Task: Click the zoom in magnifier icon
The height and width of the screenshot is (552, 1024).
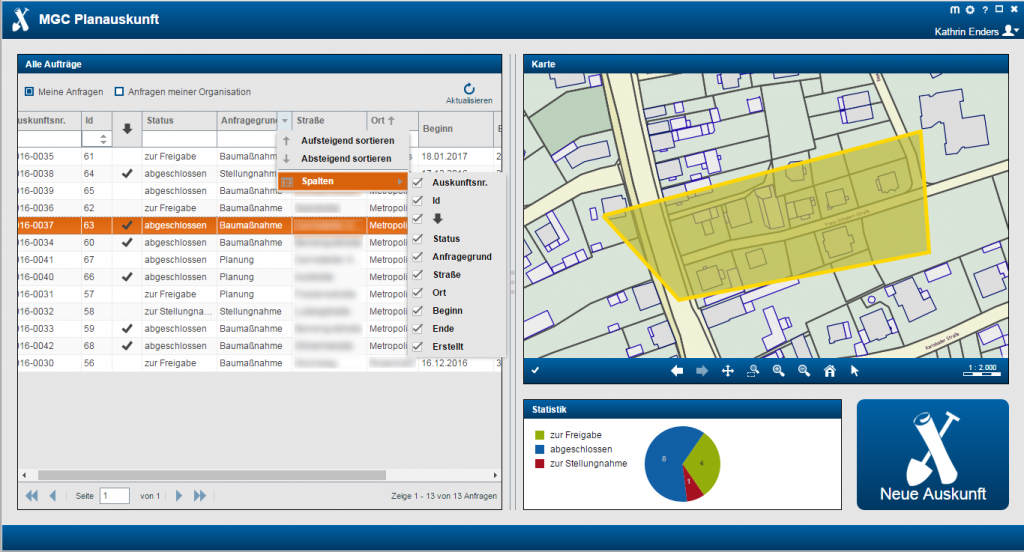Action: point(778,371)
